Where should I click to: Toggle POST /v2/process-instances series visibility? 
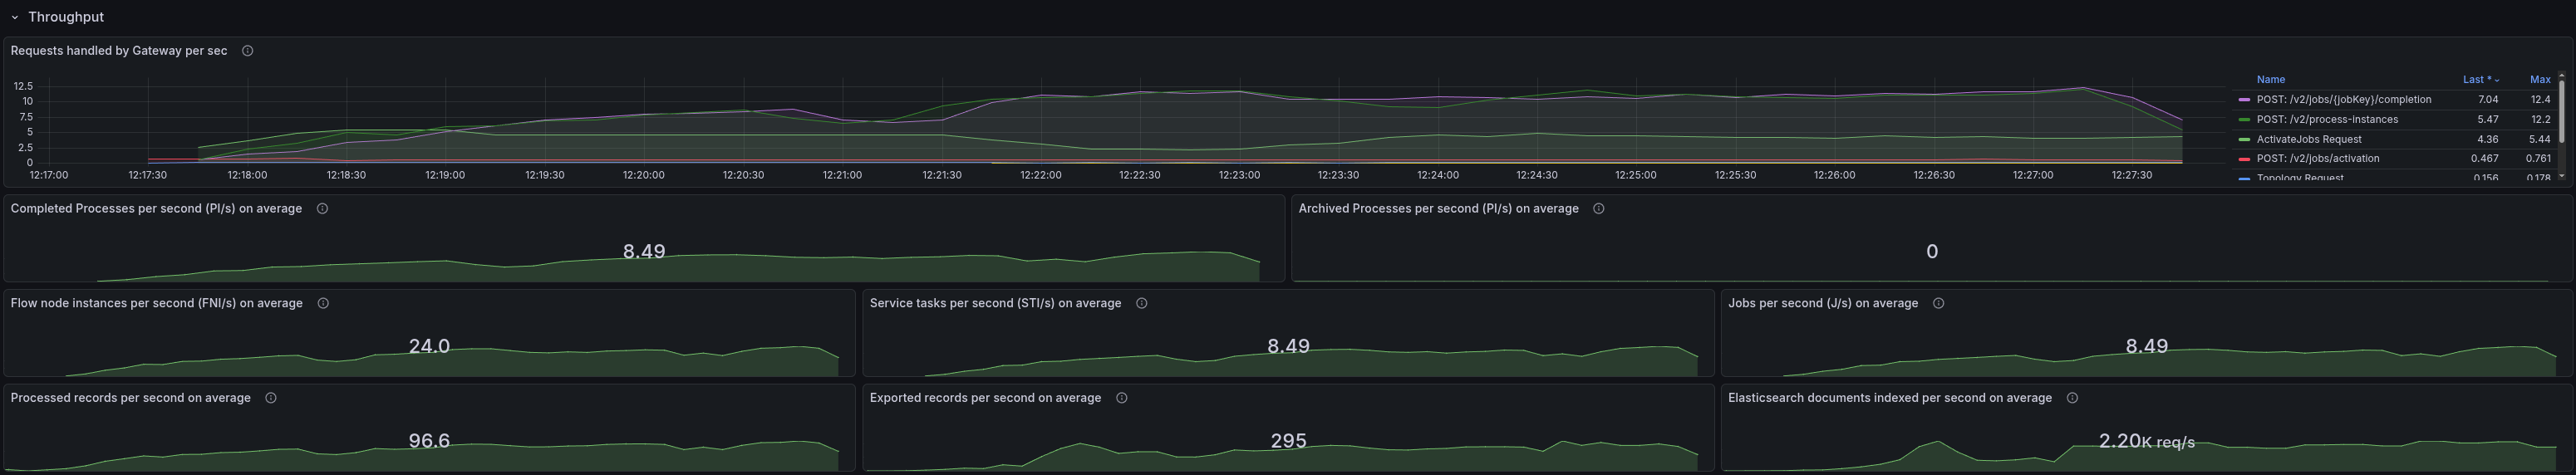point(2326,120)
